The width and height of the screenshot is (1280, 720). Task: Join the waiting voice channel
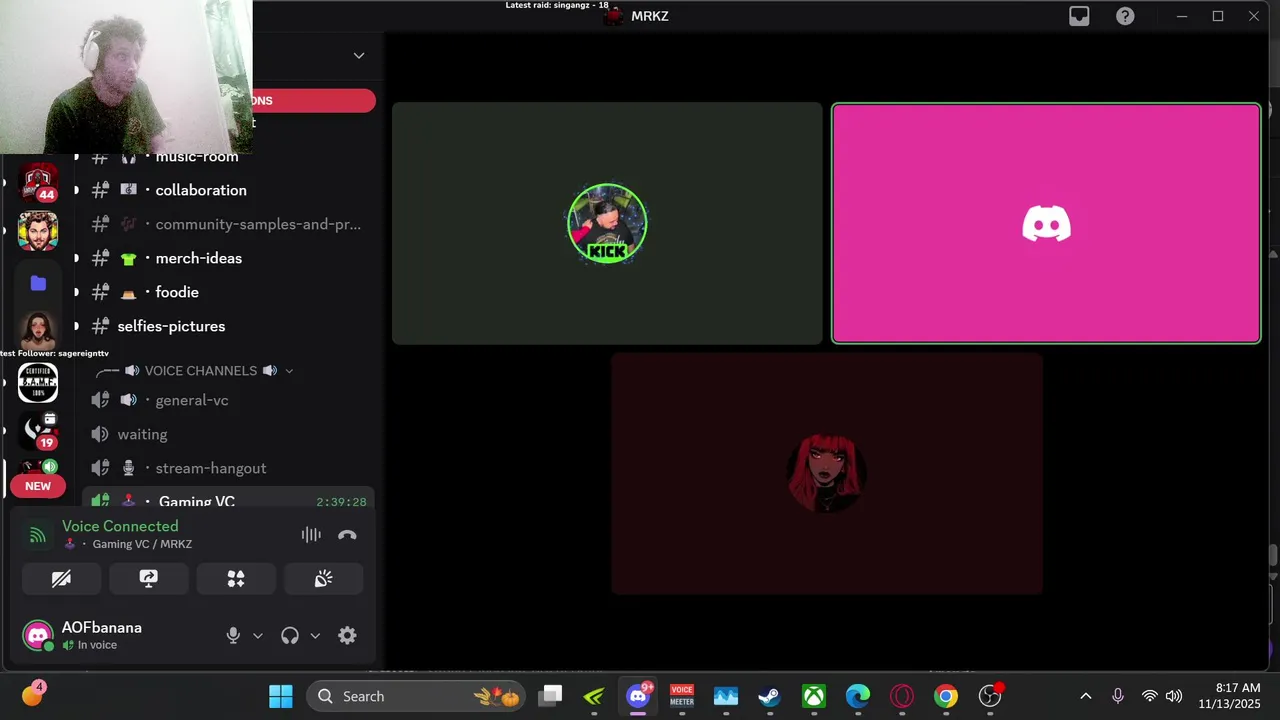tap(142, 434)
